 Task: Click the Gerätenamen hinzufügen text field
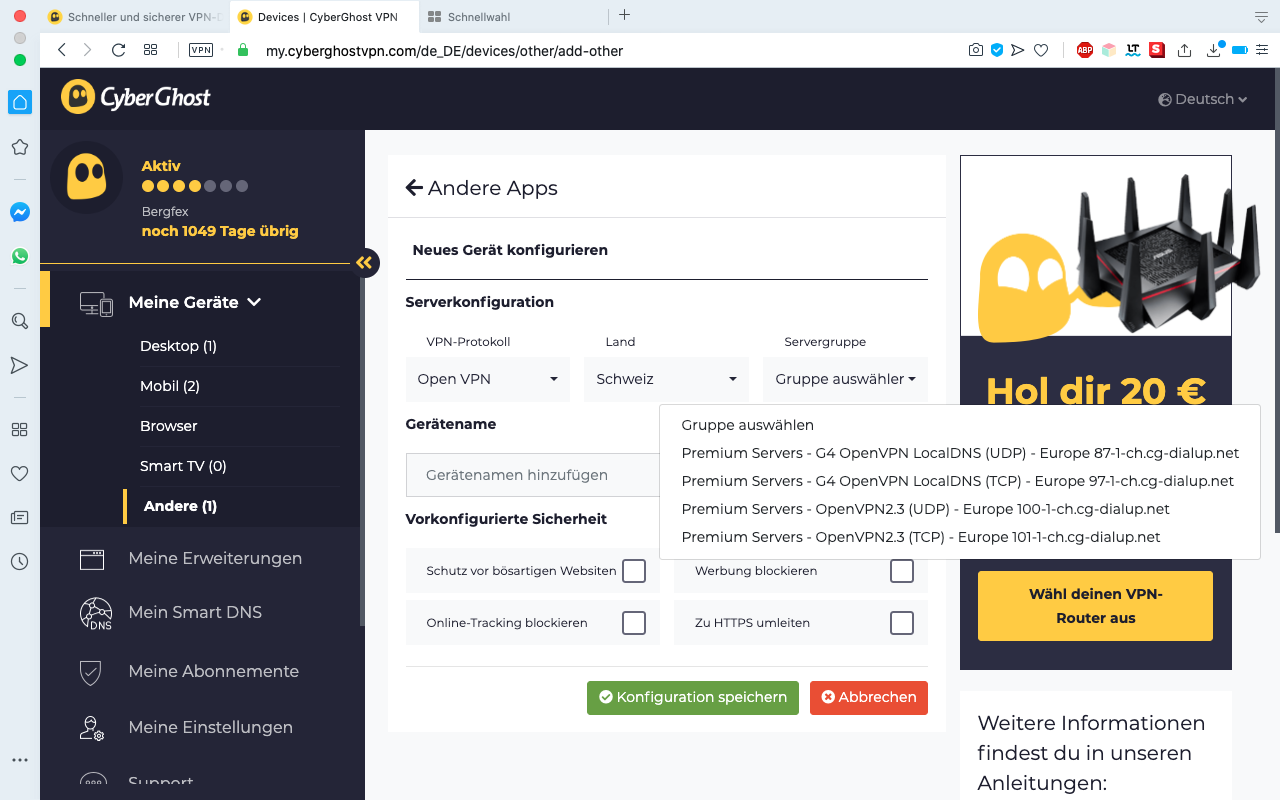pyautogui.click(x=532, y=475)
